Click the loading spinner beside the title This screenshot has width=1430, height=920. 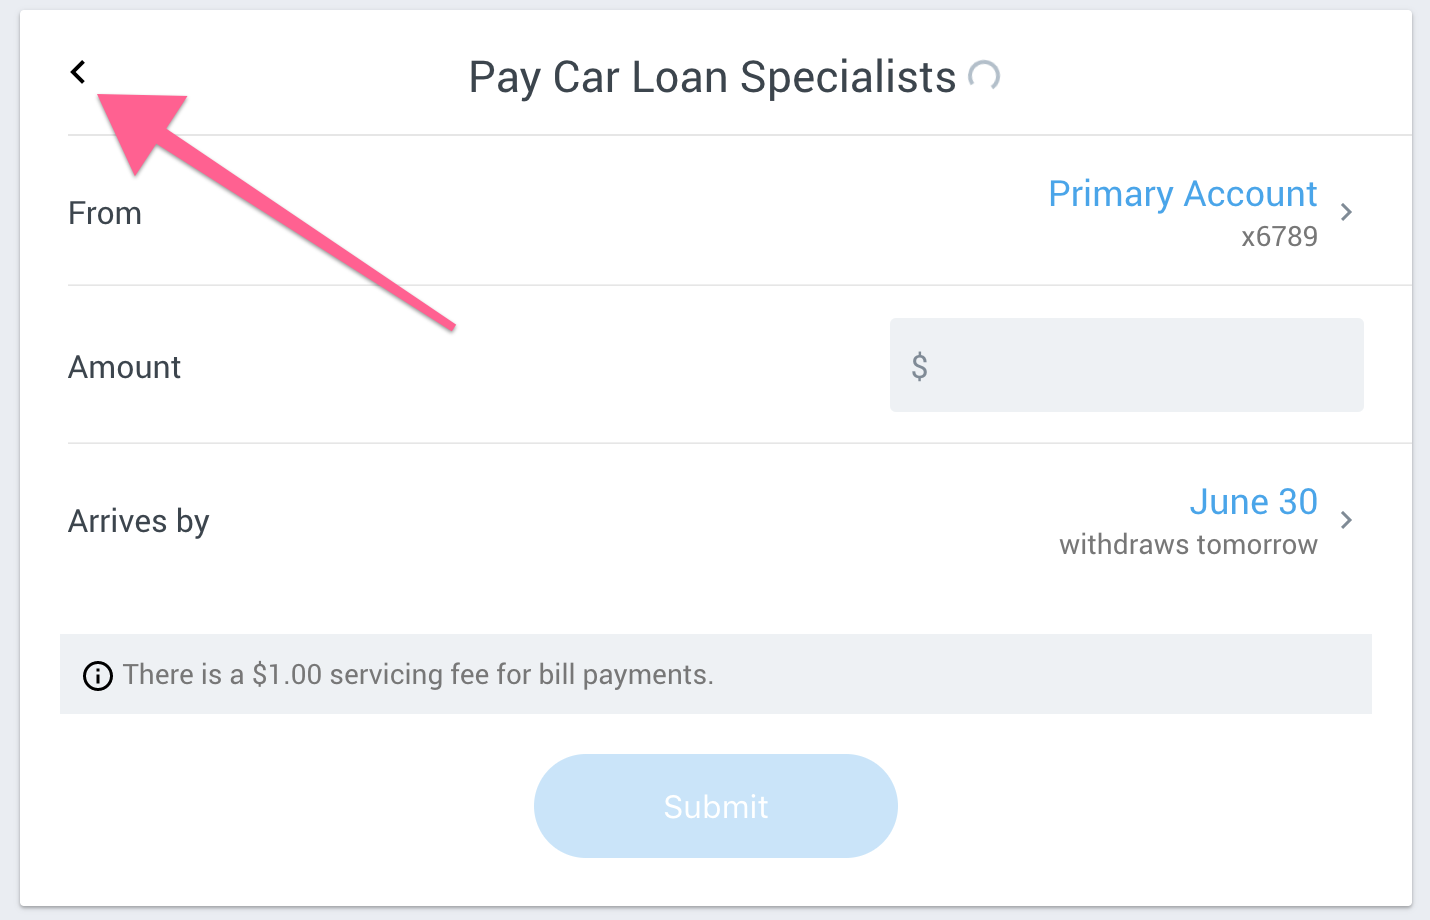(x=984, y=76)
